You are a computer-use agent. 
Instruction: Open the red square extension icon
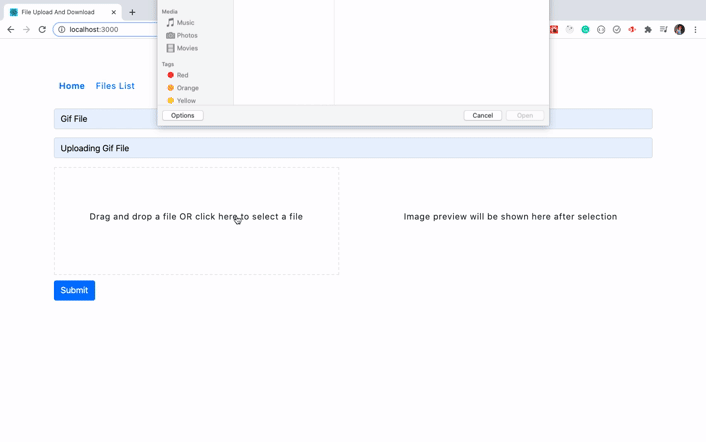pyautogui.click(x=554, y=30)
